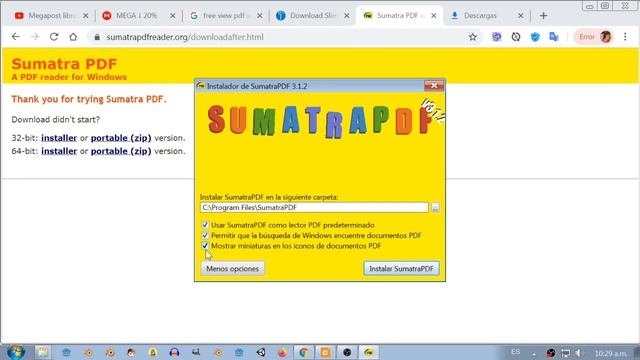Open the profile Error avatar button
Viewport: 640px width, 360px height.
[594, 37]
